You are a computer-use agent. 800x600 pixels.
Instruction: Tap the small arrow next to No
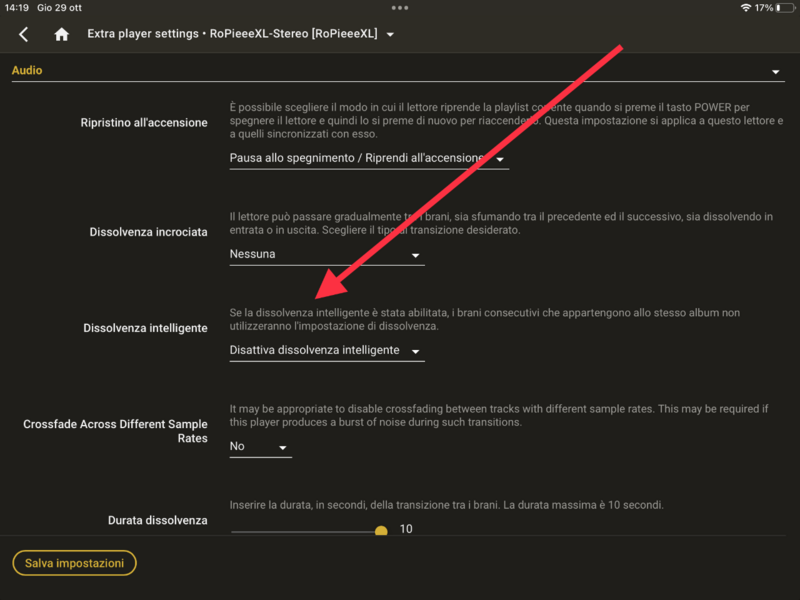[x=282, y=447]
